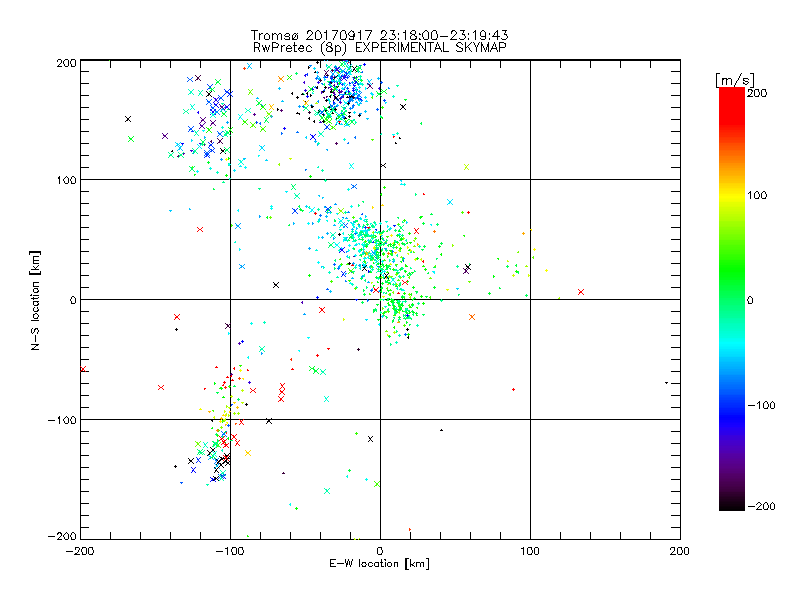This screenshot has width=800, height=600.
Task: Click the x-axis tick label '100'
Action: click(530, 551)
